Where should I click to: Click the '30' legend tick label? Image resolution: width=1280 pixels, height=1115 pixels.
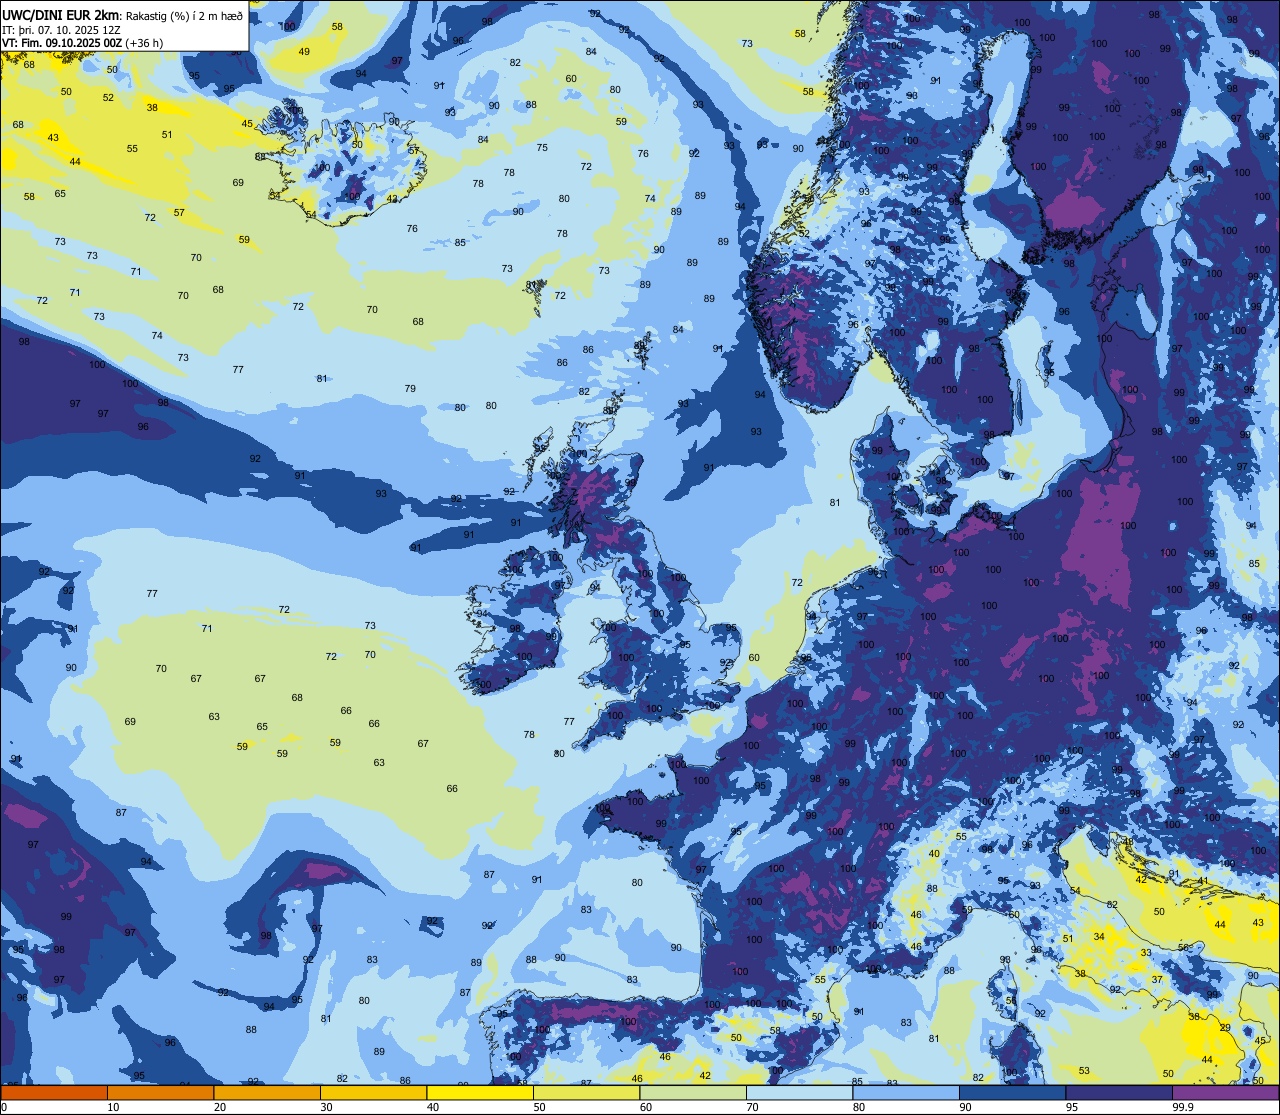326,1107
